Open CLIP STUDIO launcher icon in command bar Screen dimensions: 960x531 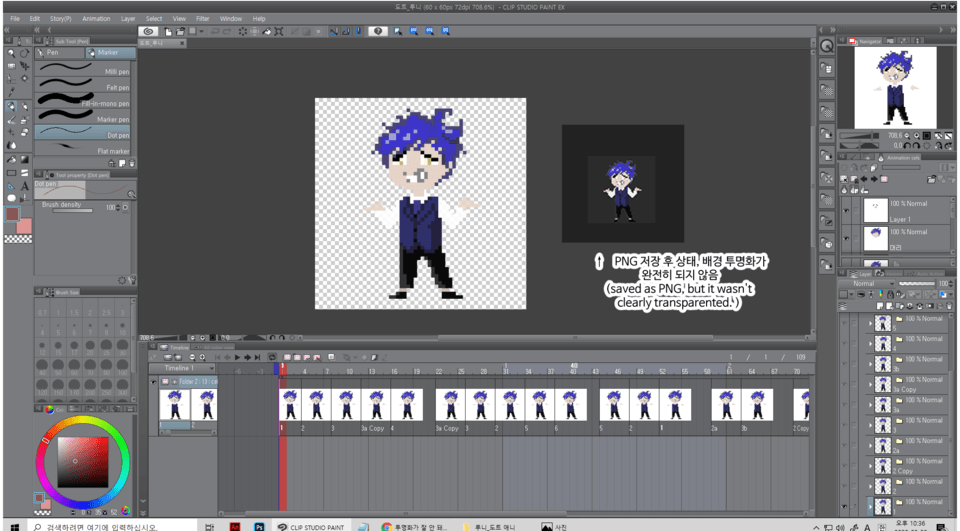click(149, 32)
